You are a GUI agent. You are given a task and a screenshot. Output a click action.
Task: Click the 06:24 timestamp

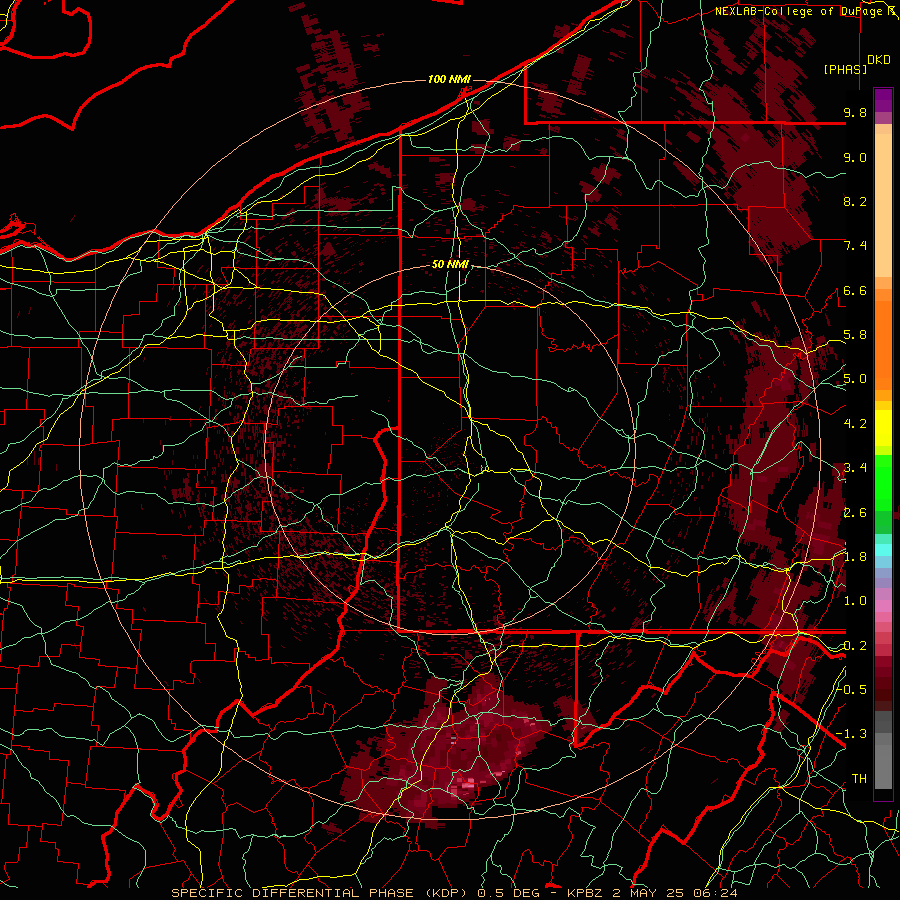[x=715, y=893]
